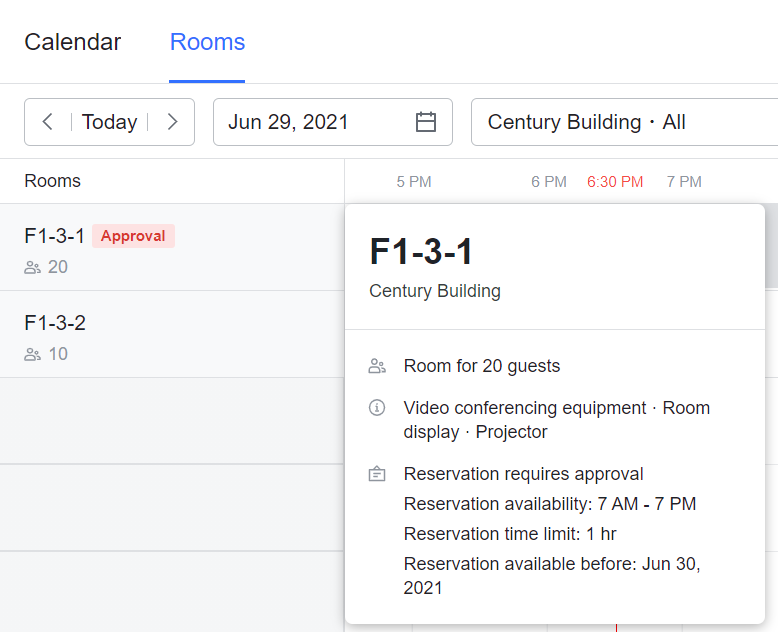Viewport: 778px width, 632px height.
Task: Click the capacity icon for room F1-3-1
Action: point(33,267)
